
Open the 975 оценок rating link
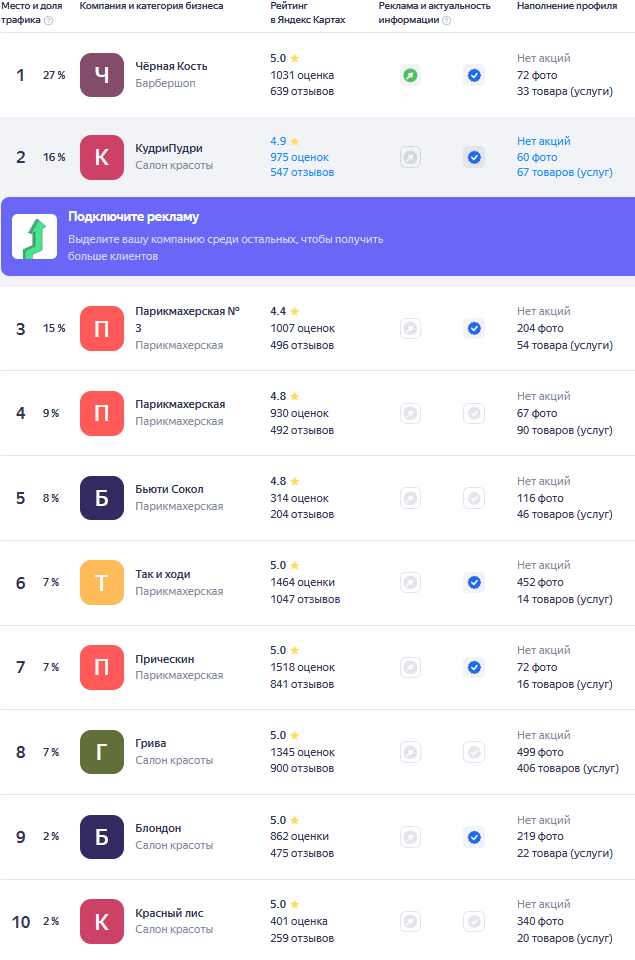click(x=299, y=157)
